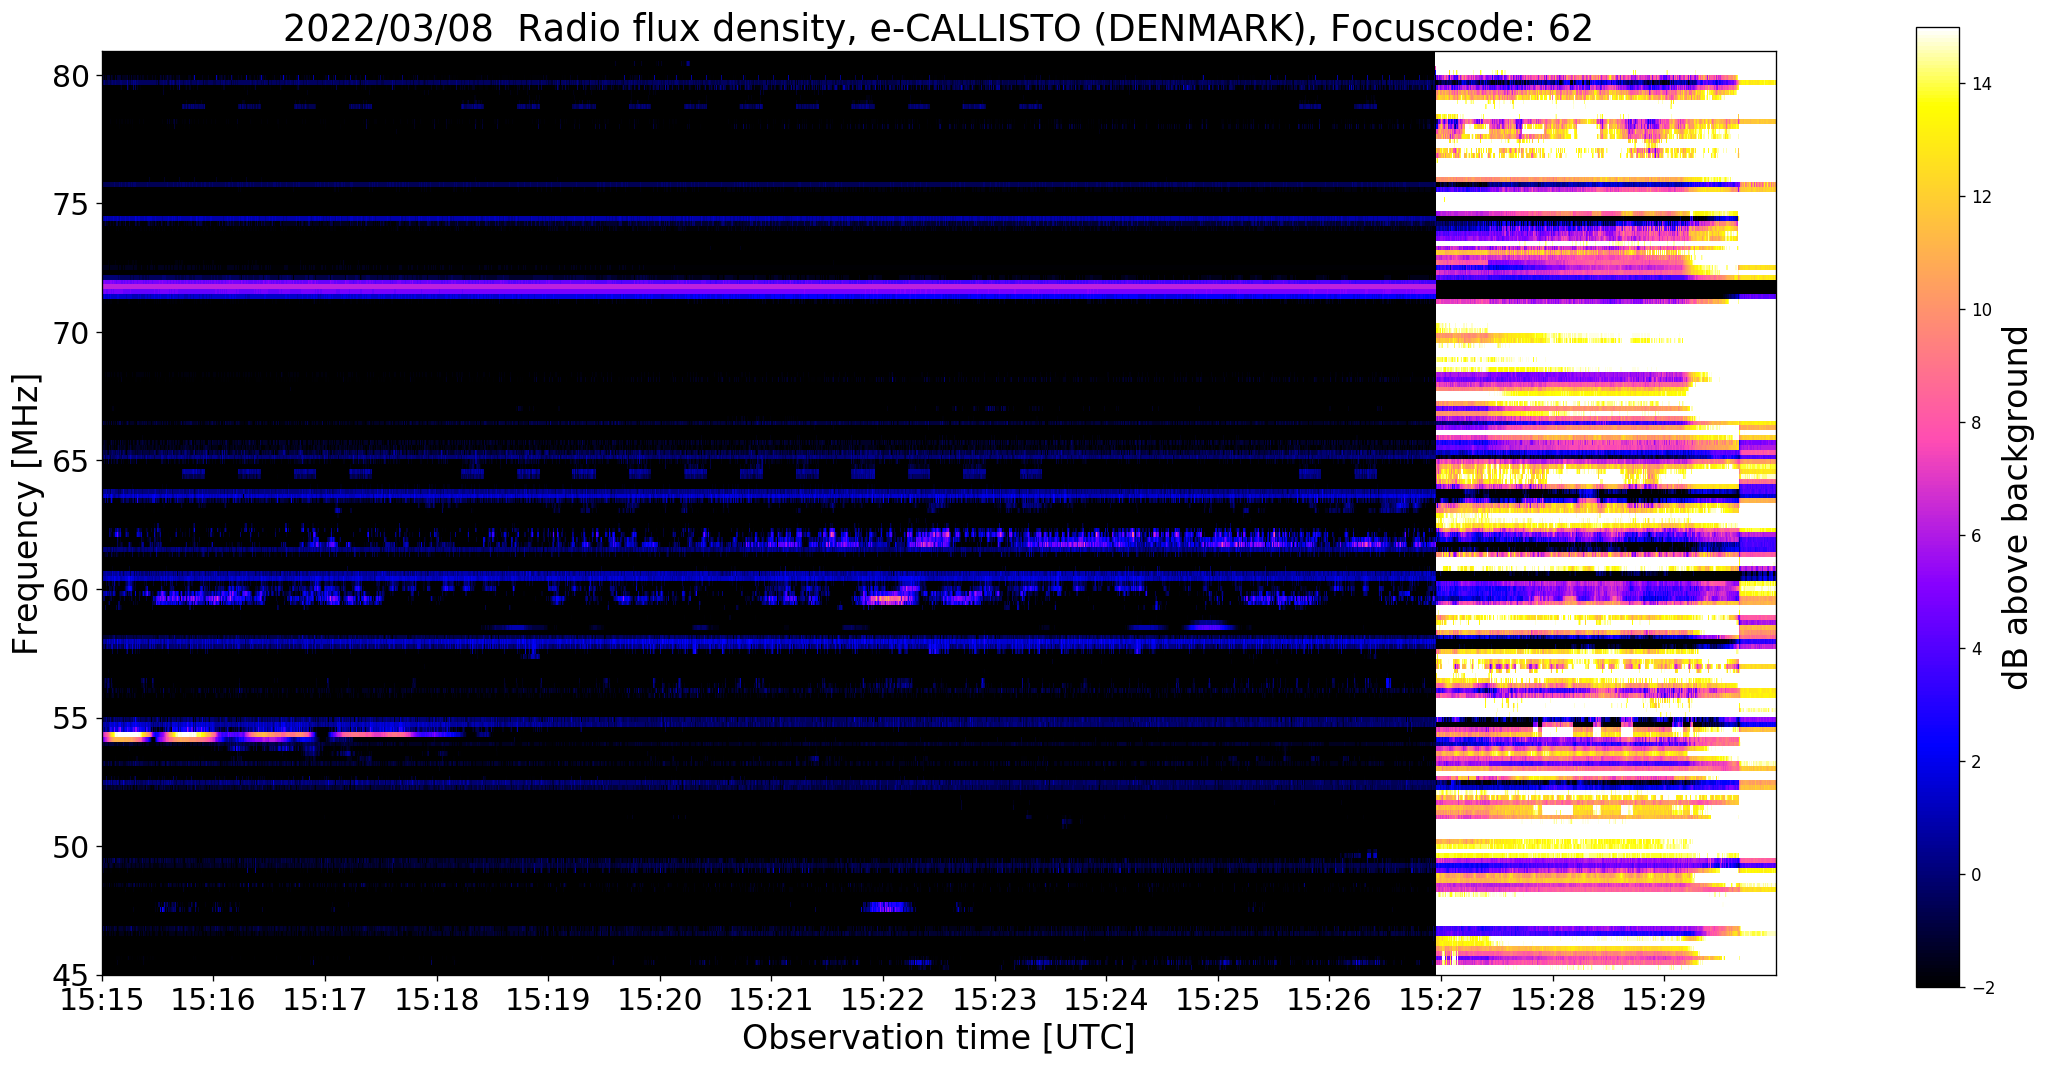Image resolution: width=2047 pixels, height=1067 pixels.
Task: Click the 15:24 time tick label
Action: (1106, 998)
